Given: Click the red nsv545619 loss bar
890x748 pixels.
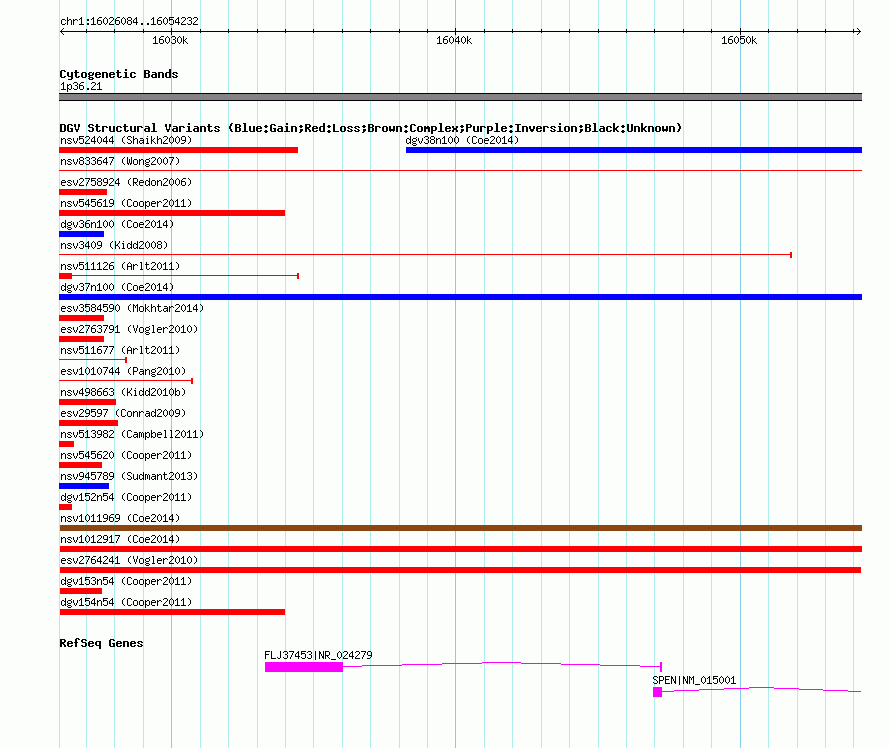Looking at the screenshot, I should [172, 213].
